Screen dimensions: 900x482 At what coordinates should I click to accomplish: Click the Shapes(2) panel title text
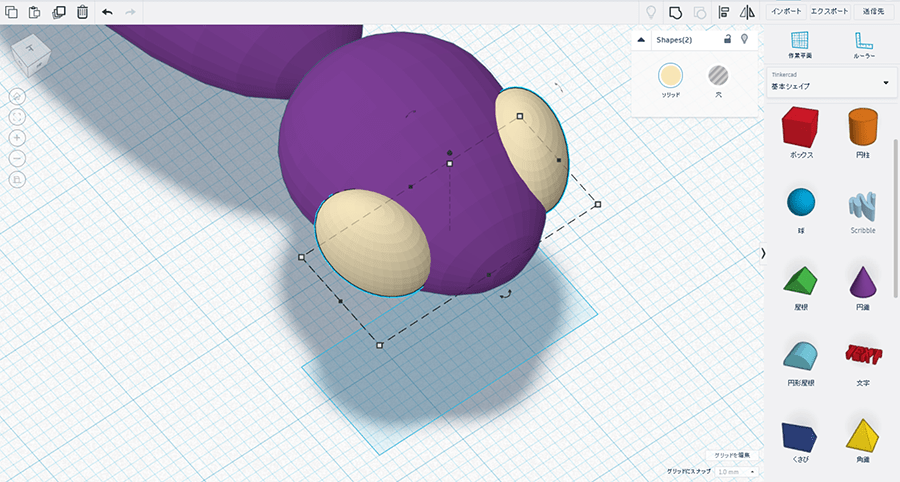click(x=674, y=40)
